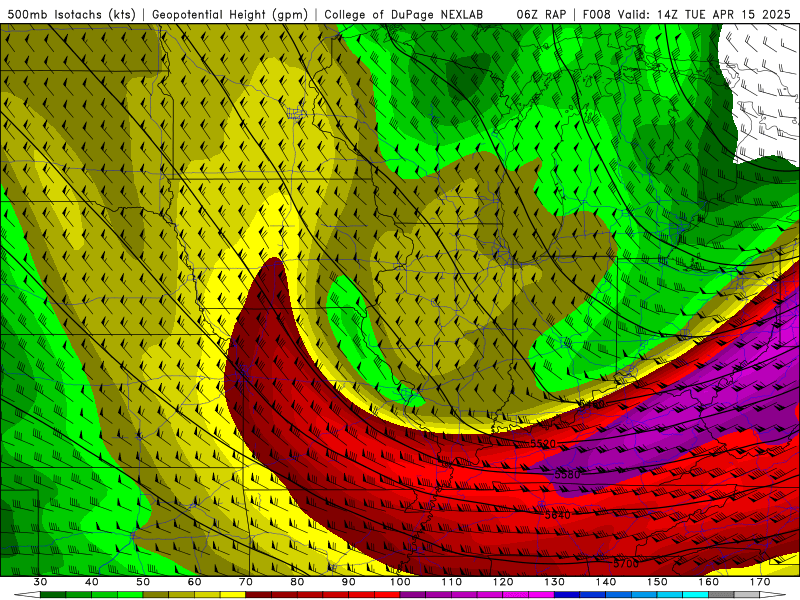Click the 5520 height contour label
The width and height of the screenshot is (800, 600).
[x=543, y=443]
